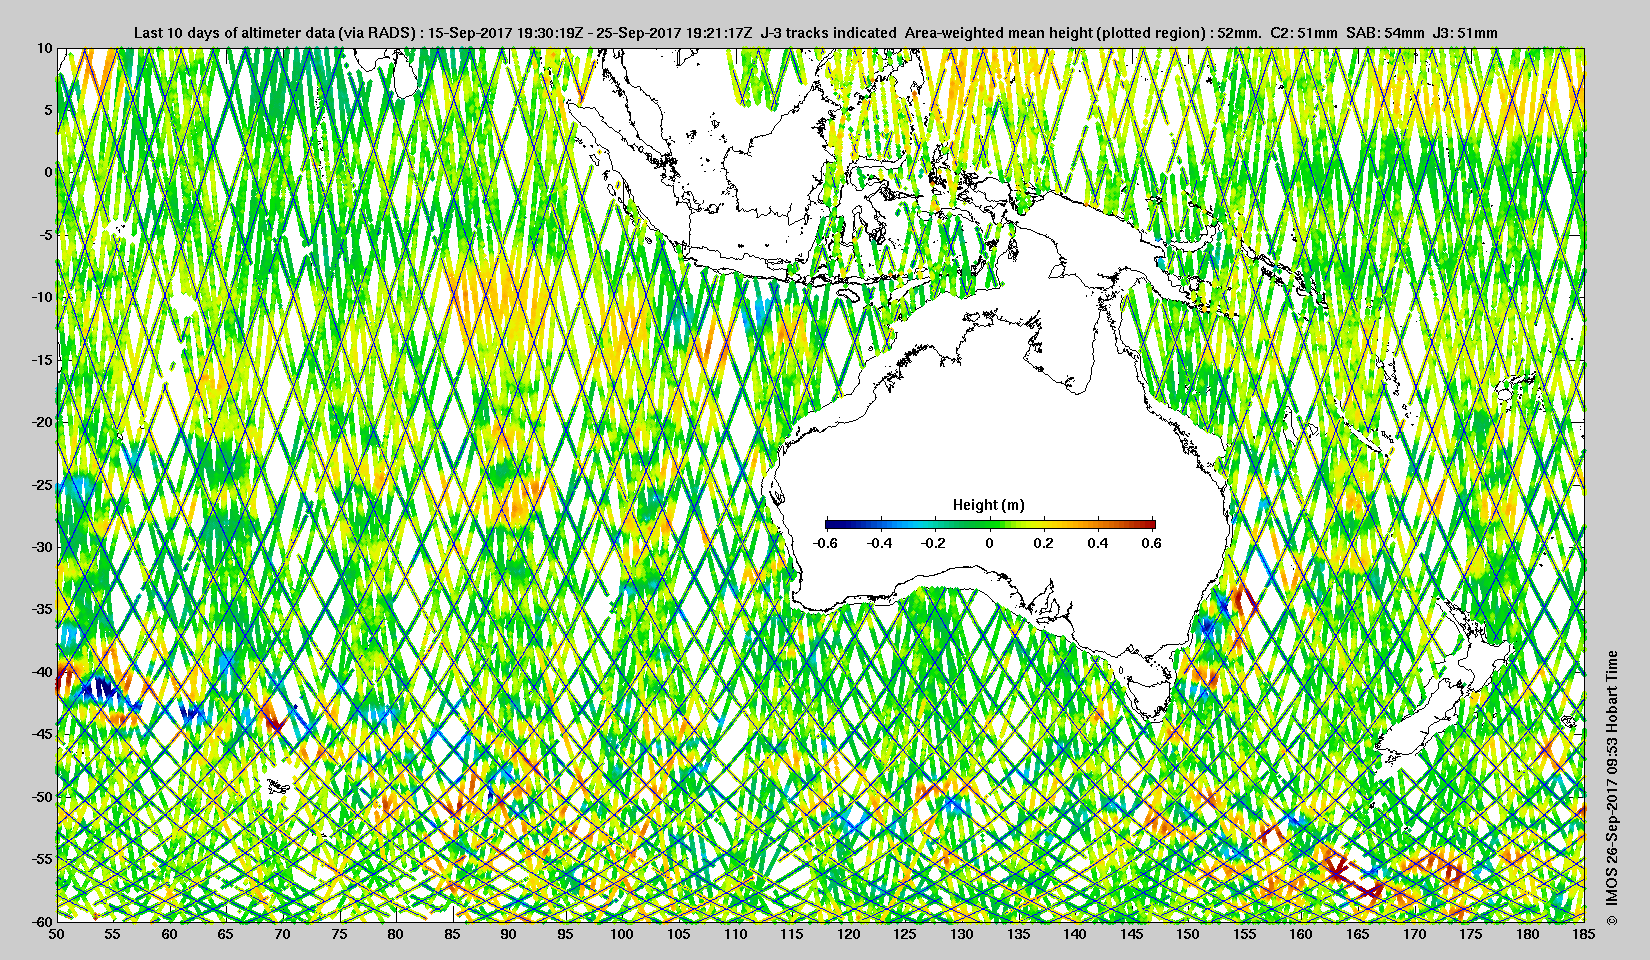
Task: Click the end timestamp '25-Sep-2017 19:21:17Z'
Action: (675, 33)
